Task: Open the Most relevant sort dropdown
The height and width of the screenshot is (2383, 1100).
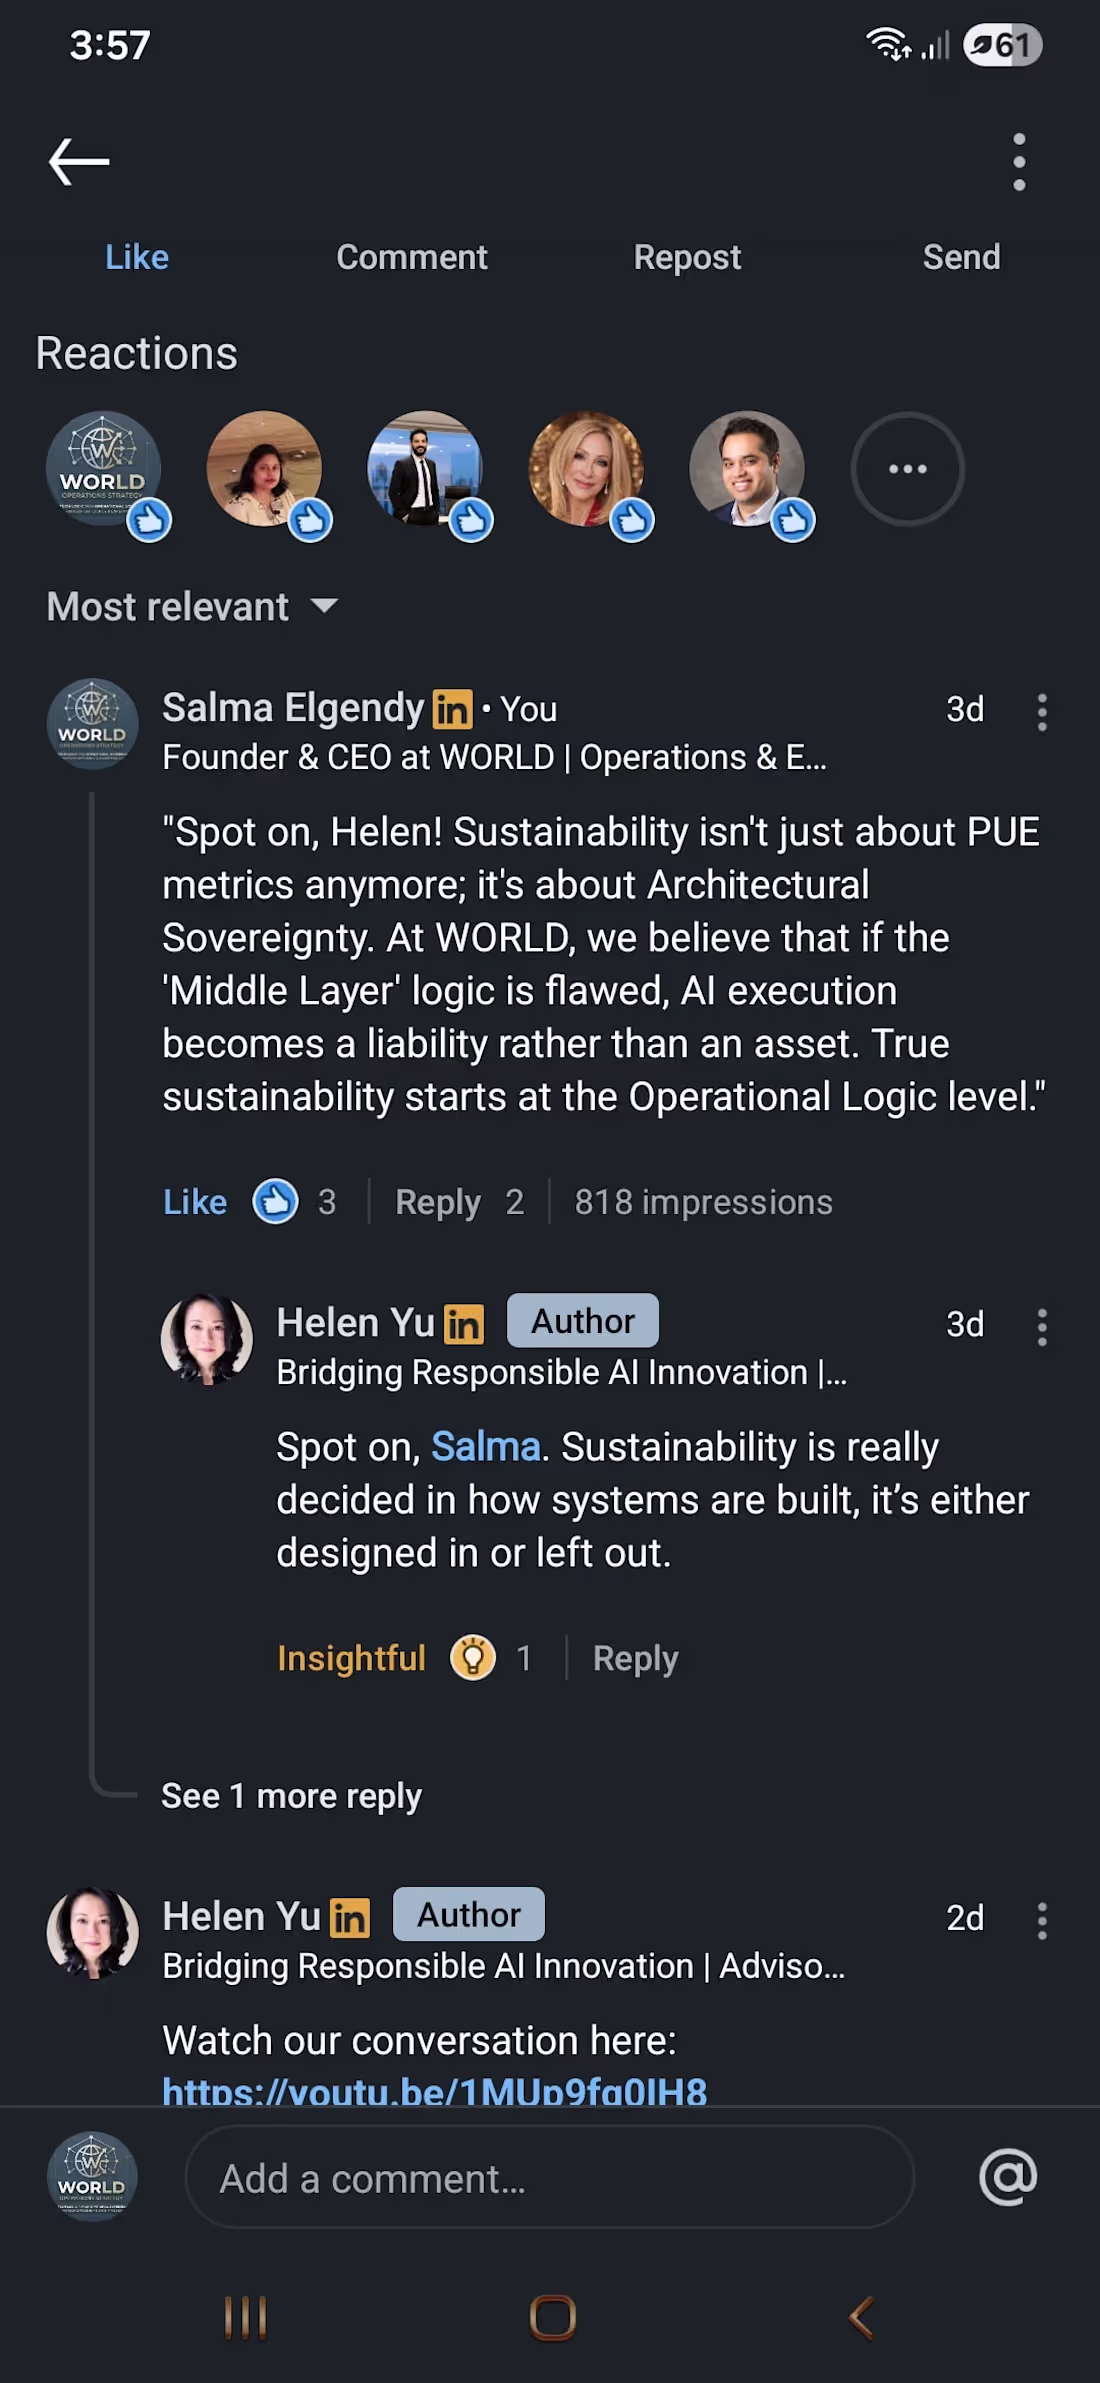Action: (x=192, y=607)
